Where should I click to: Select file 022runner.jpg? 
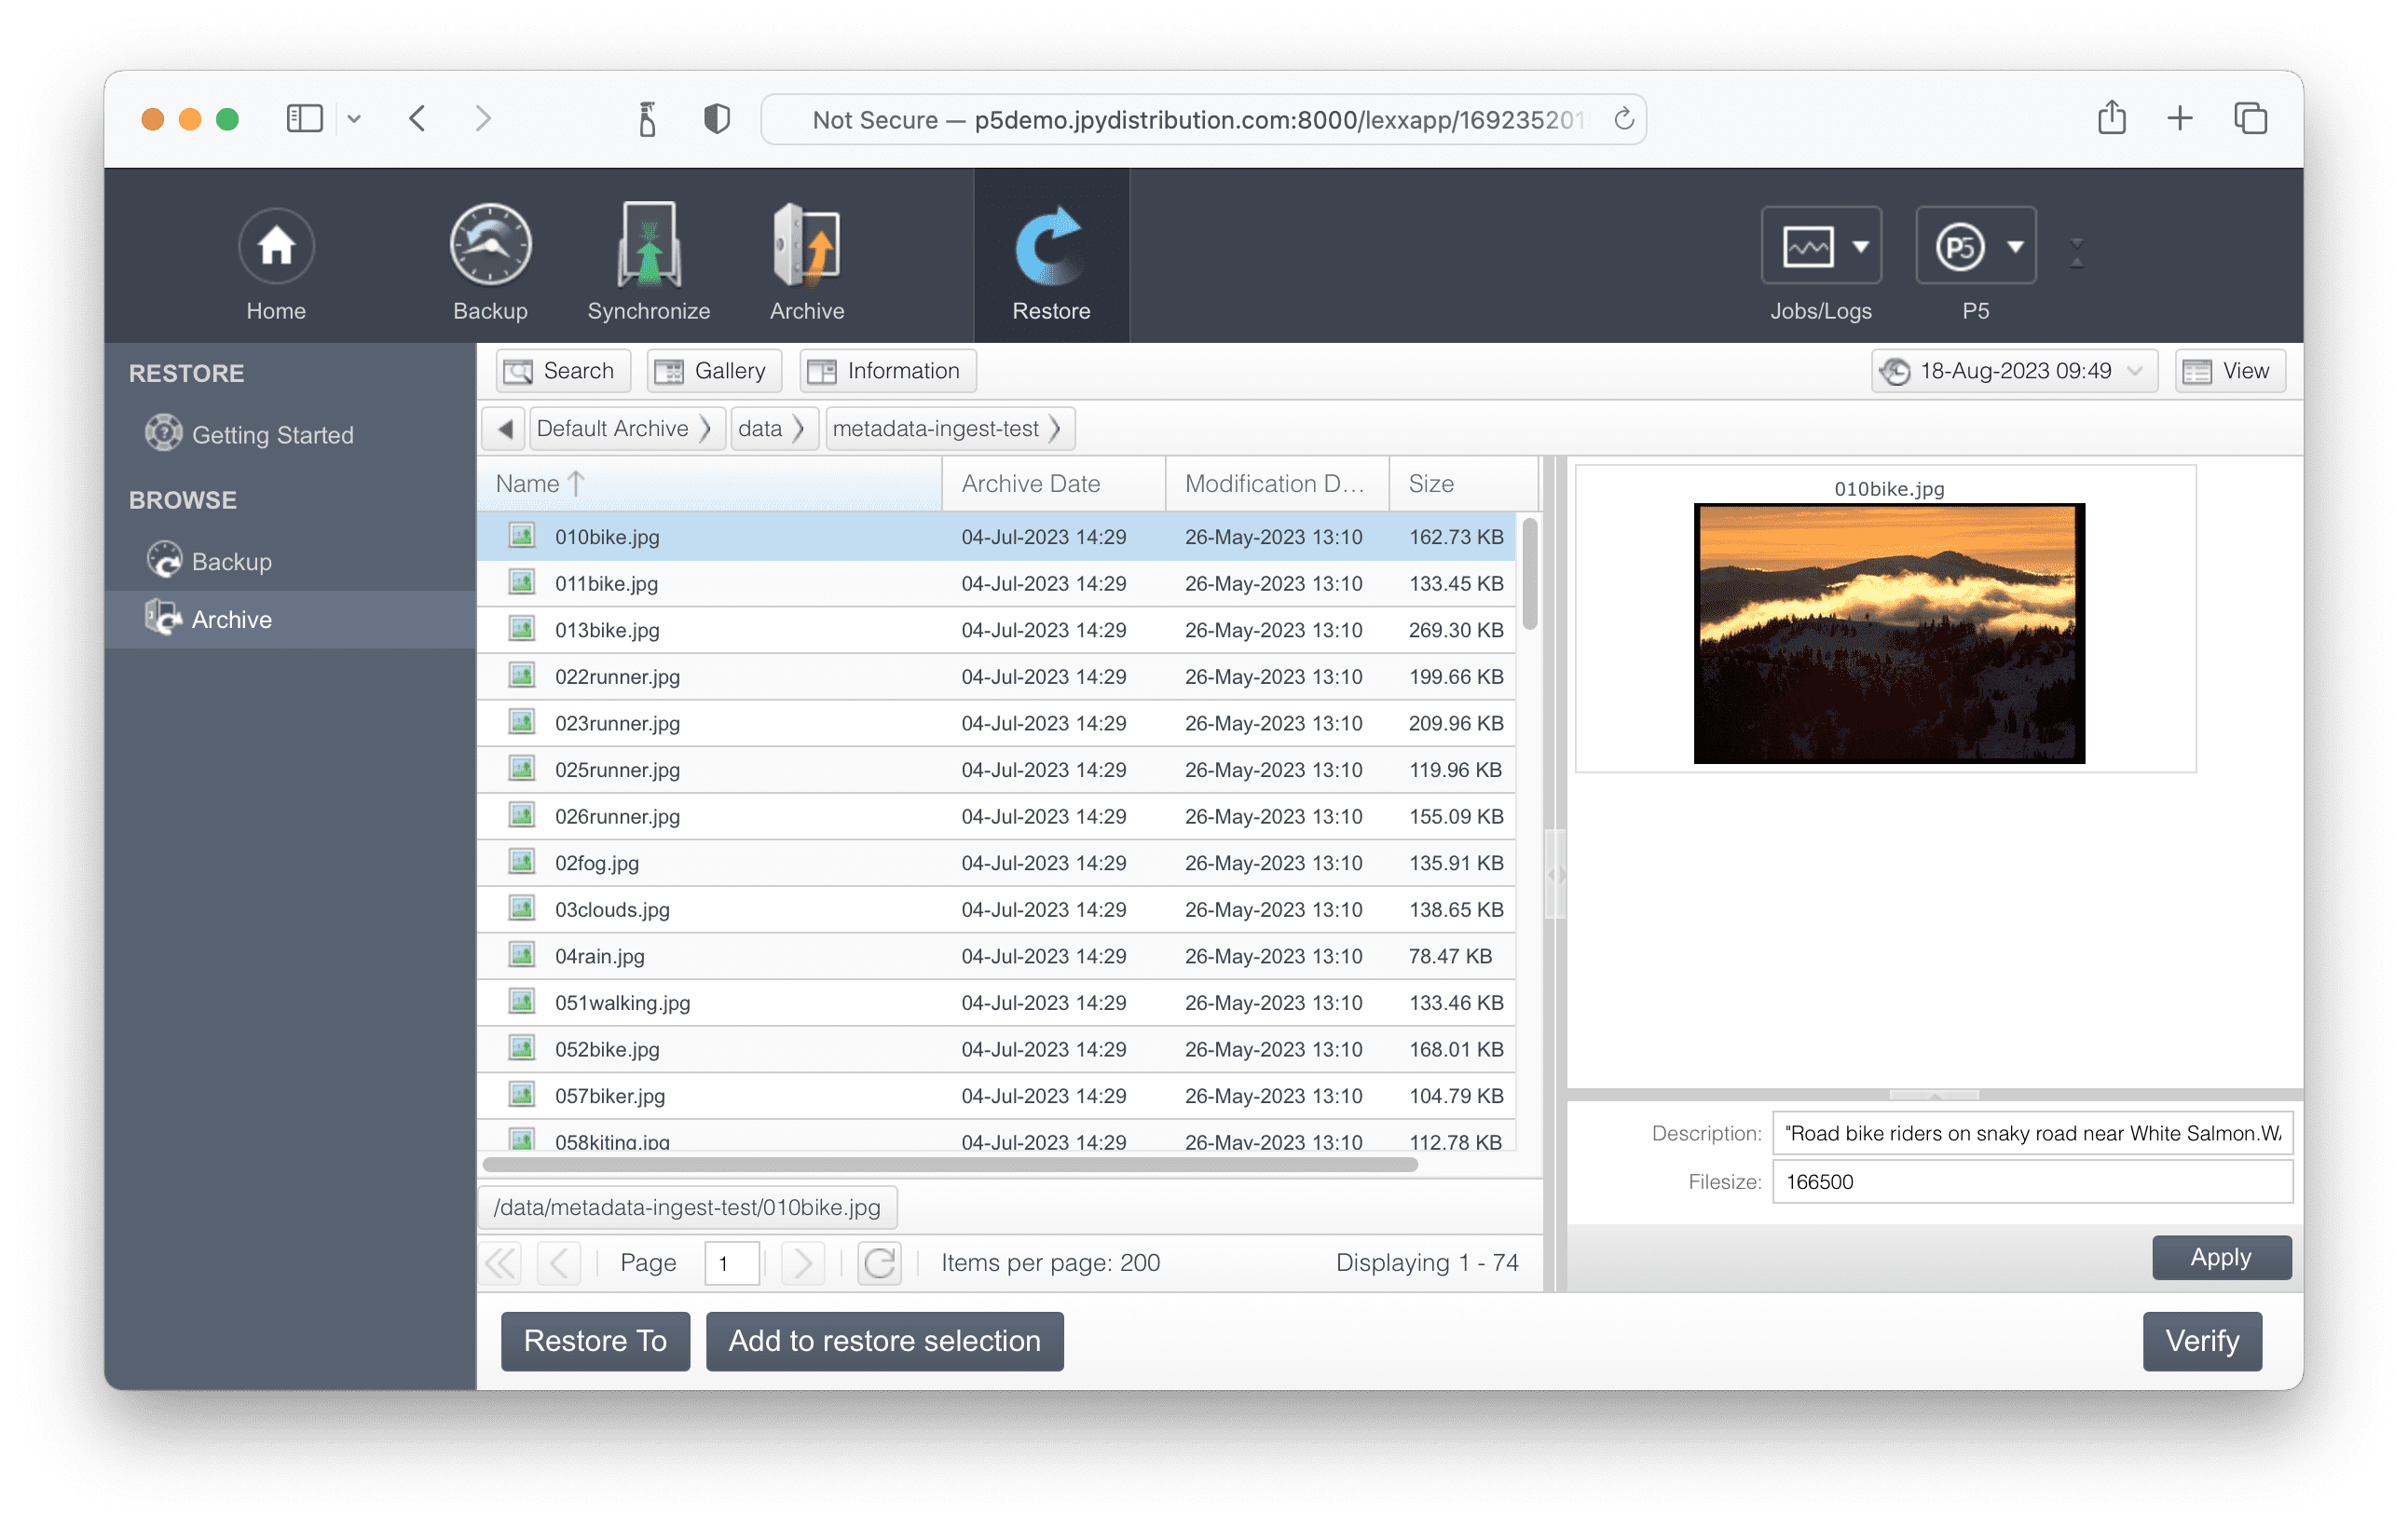point(996,677)
